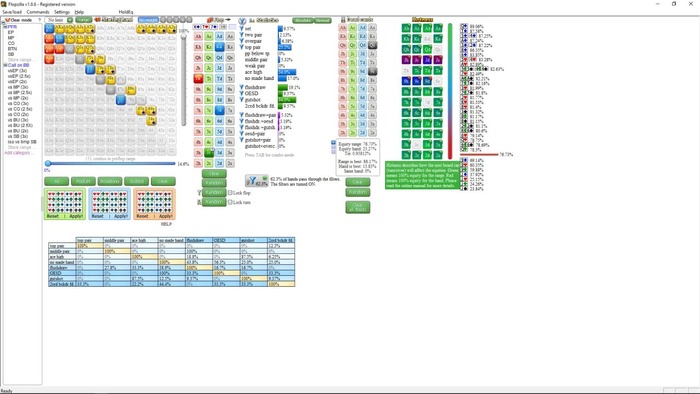
Task: Open the Commands menu
Action: point(38,12)
